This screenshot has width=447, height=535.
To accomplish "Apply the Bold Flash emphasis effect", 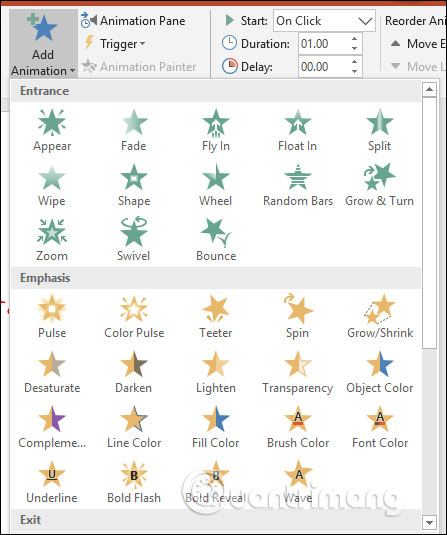I will point(134,482).
